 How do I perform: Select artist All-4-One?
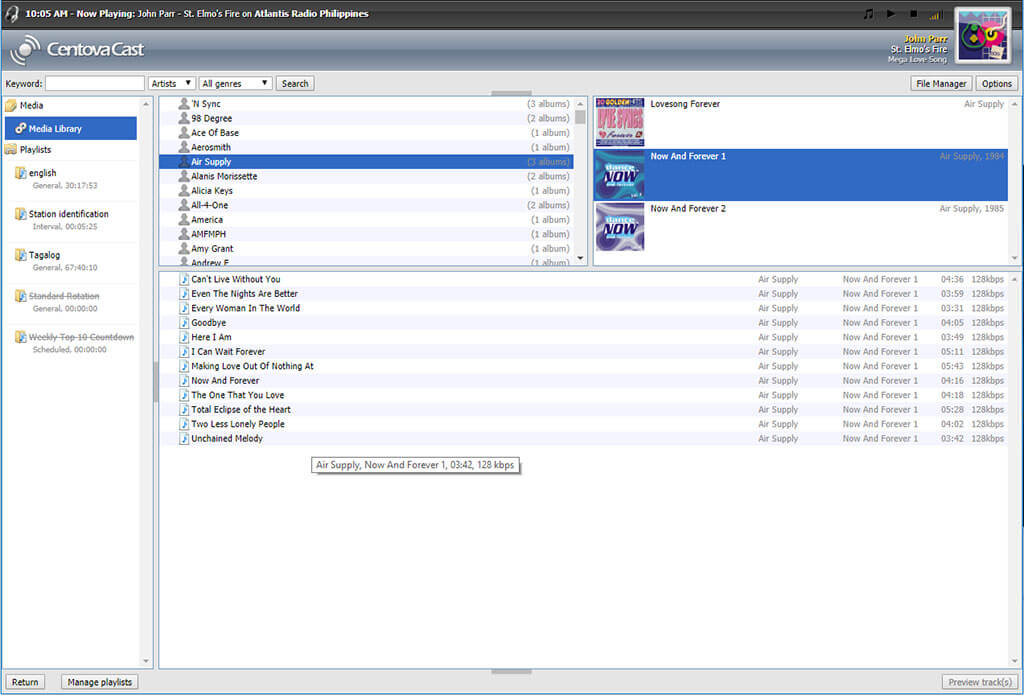[x=366, y=205]
